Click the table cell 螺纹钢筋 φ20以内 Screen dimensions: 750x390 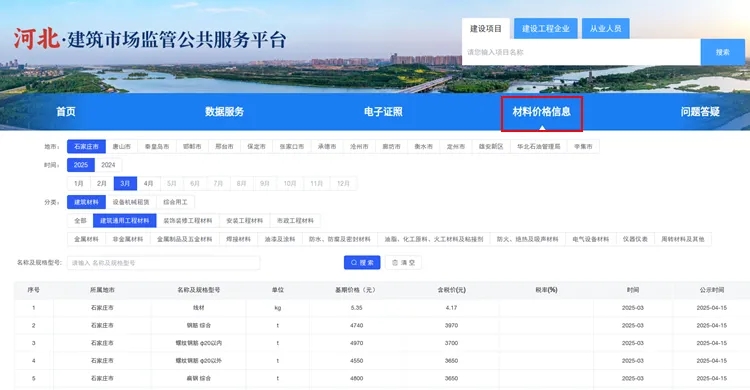point(199,343)
